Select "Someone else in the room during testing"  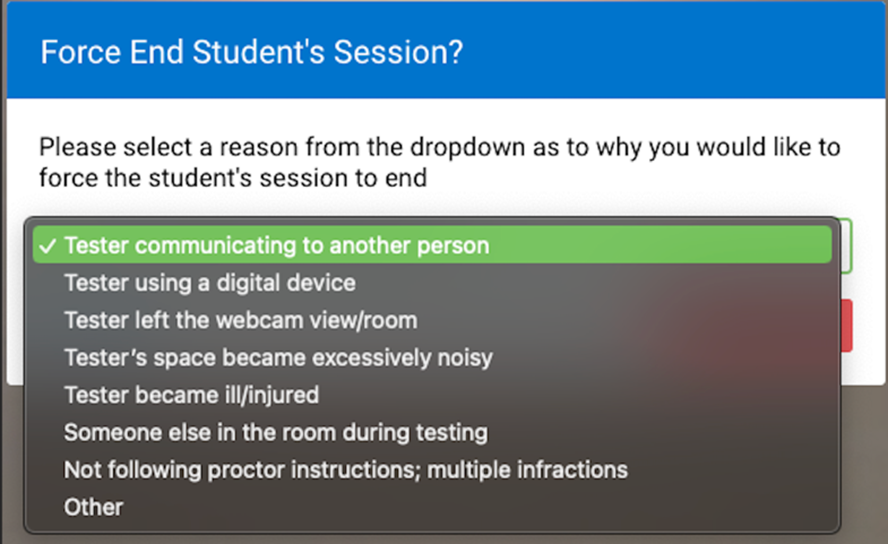point(432,432)
